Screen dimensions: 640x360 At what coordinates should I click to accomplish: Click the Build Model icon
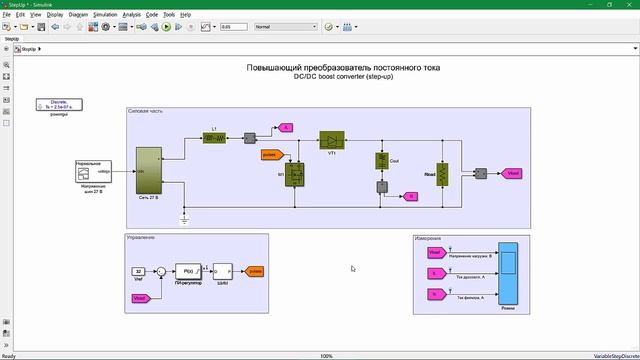tap(347, 27)
